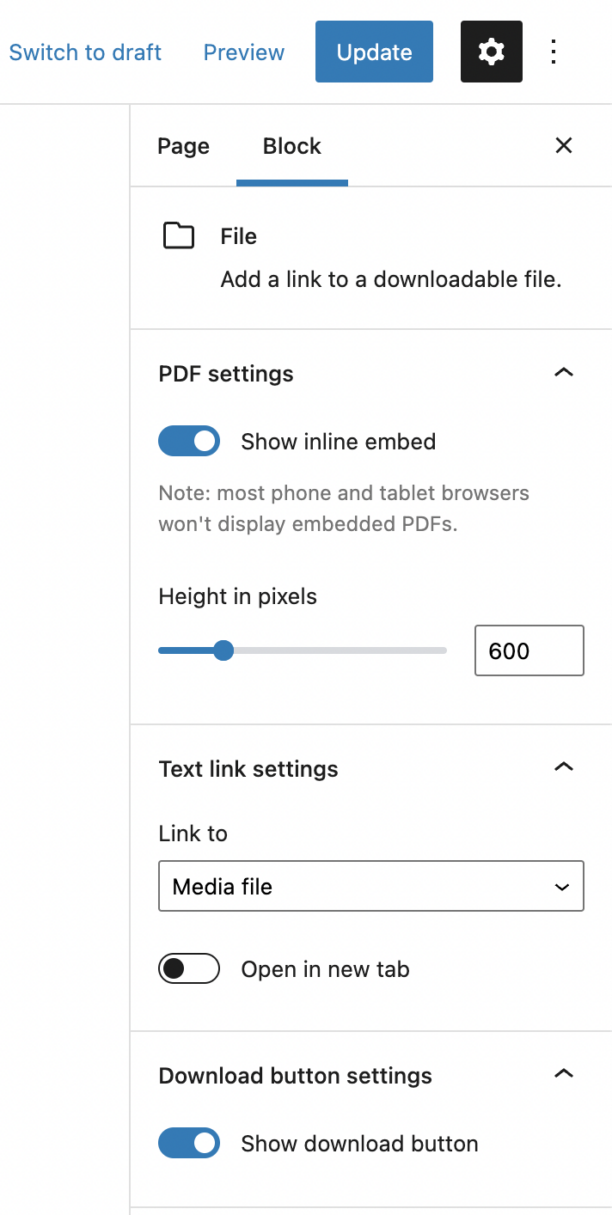Click the height value input field

[x=529, y=651]
